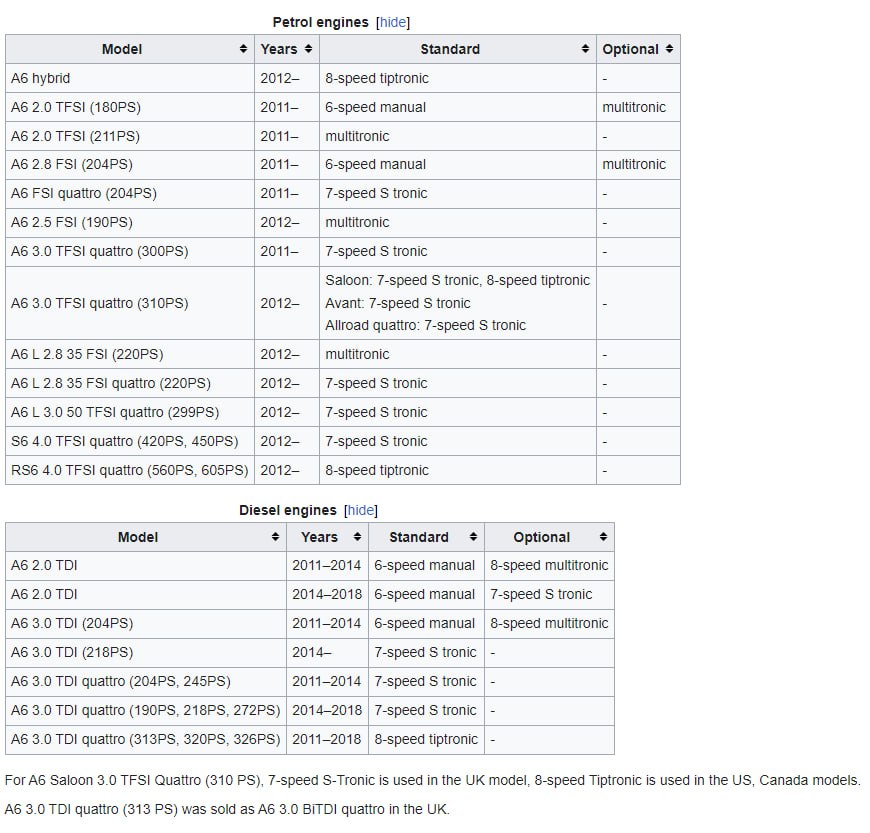
Task: Sort diesel table by Years arrows
Action: click(357, 537)
